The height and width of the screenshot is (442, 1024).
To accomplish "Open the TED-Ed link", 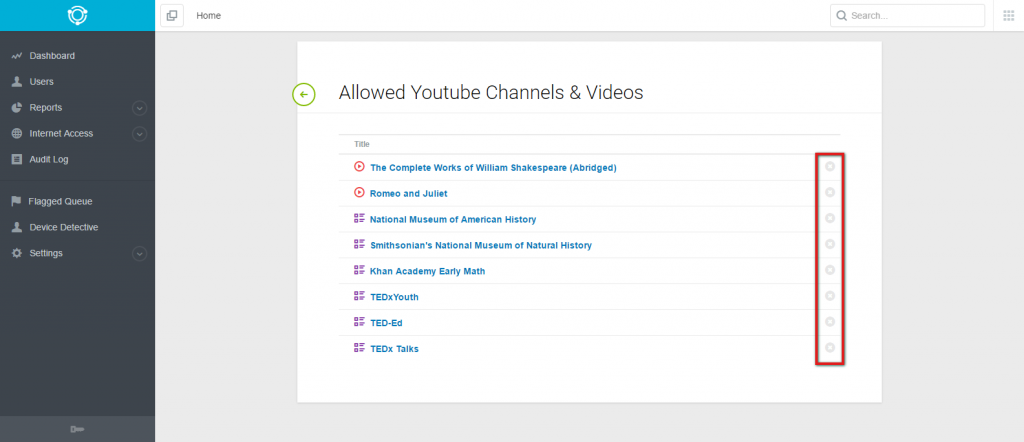I will 387,323.
